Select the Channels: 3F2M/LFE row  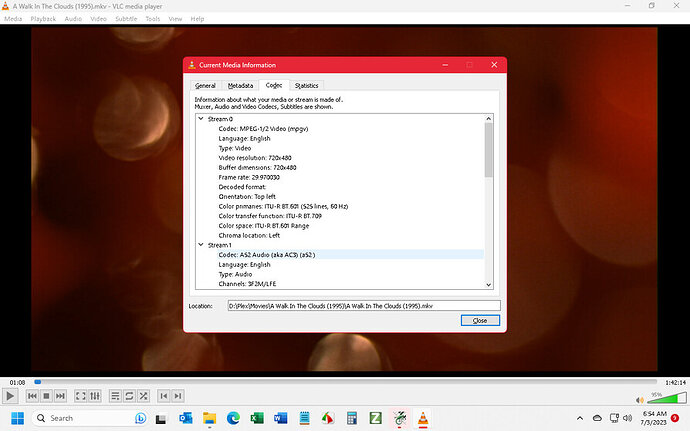click(x=247, y=284)
